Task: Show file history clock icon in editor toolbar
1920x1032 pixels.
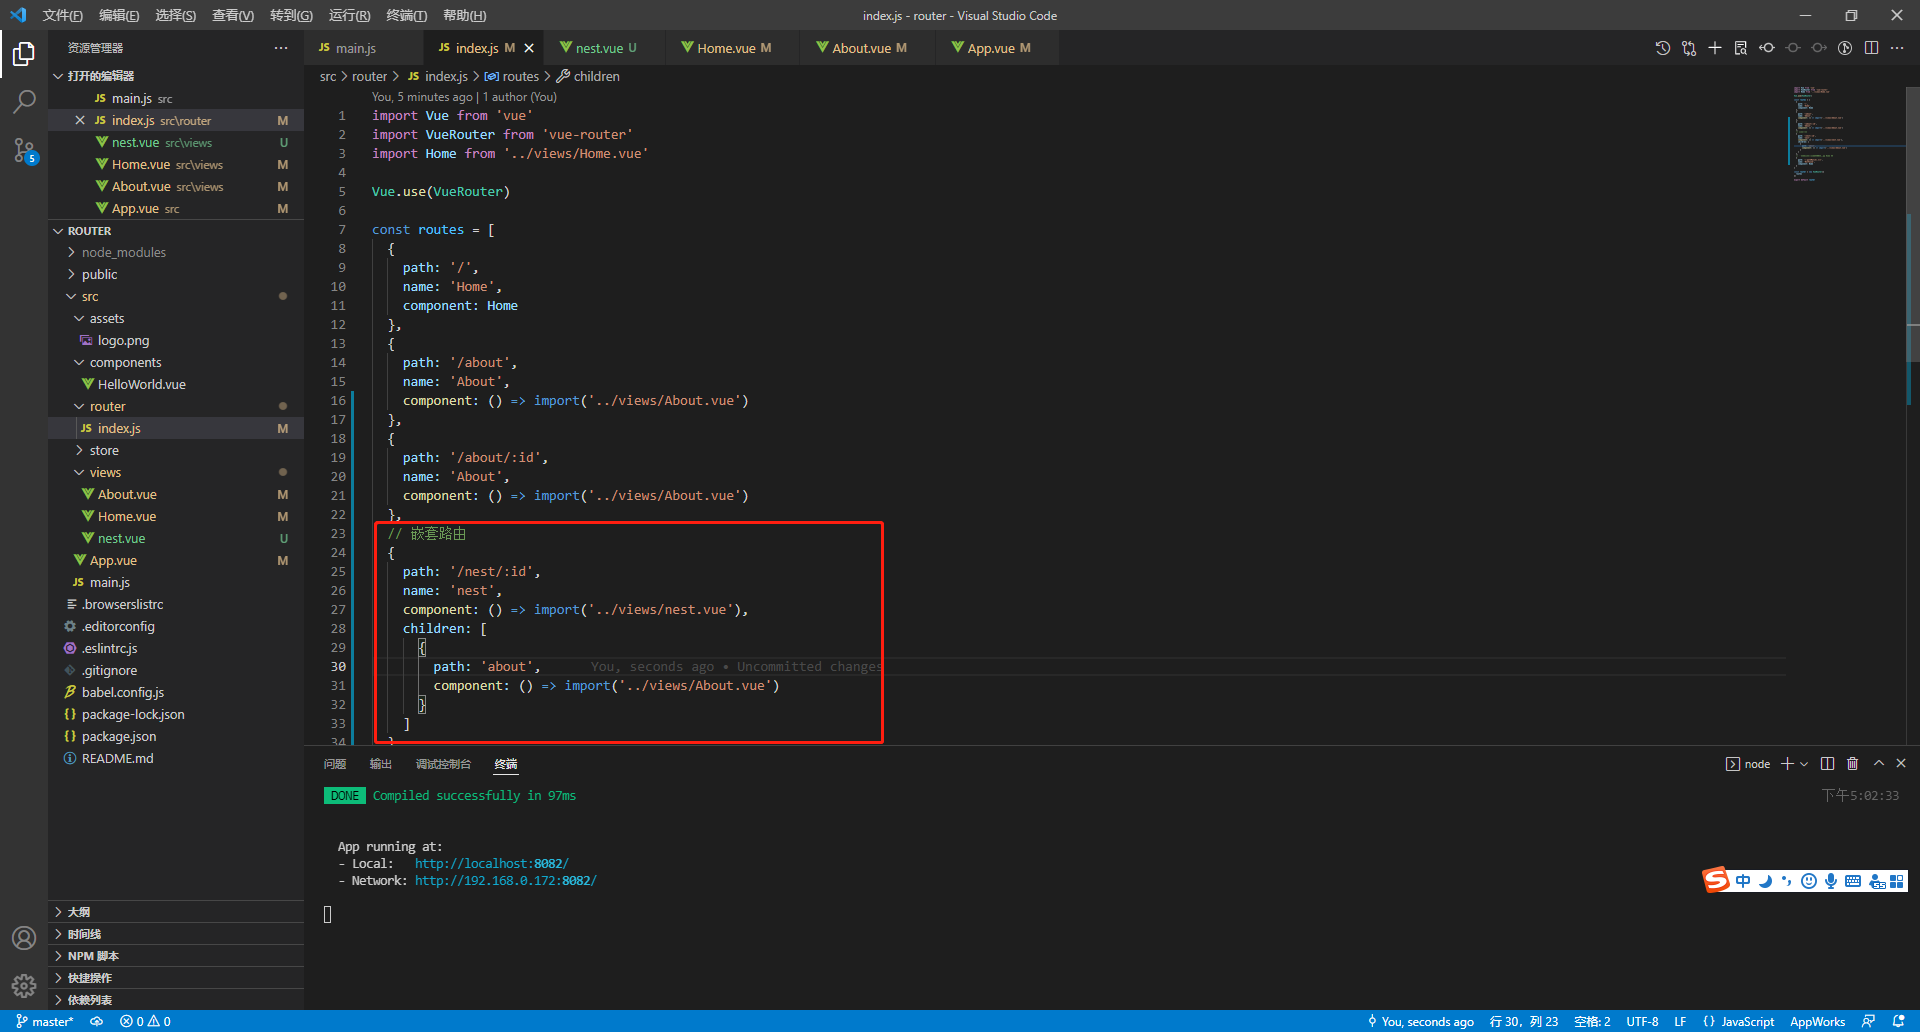Action: tap(1663, 48)
